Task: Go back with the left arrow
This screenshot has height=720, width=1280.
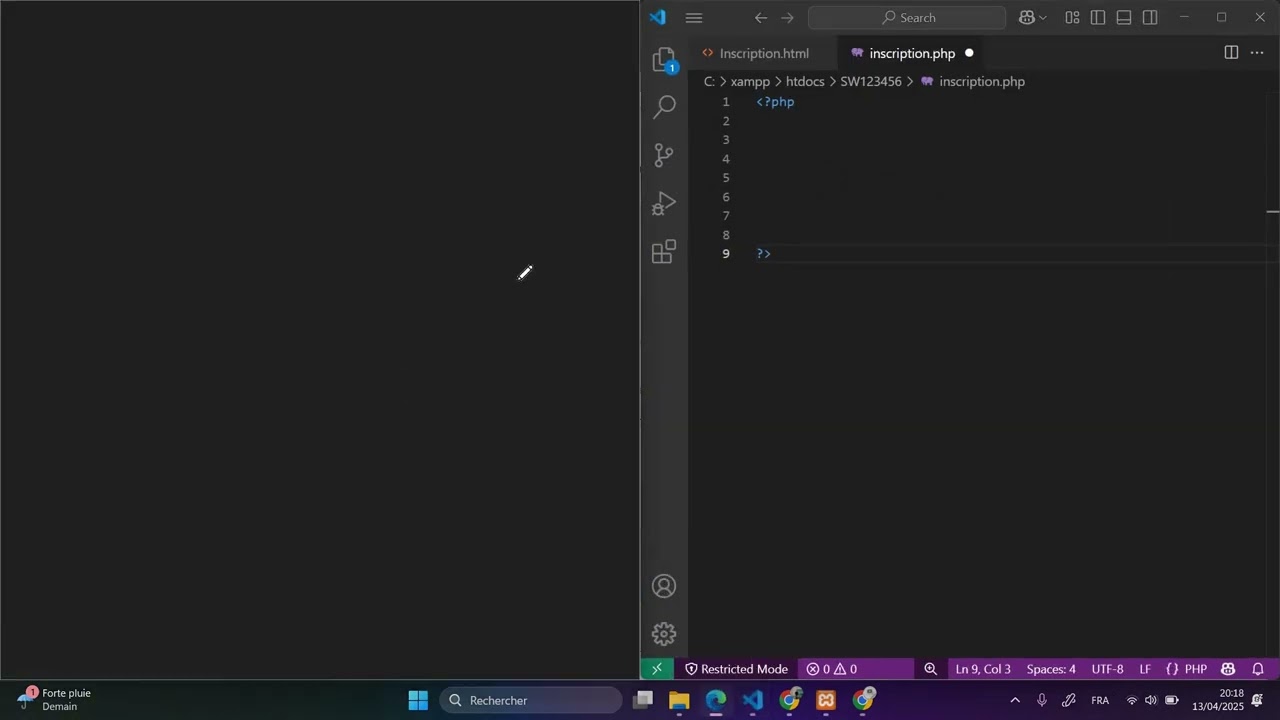Action: click(761, 17)
